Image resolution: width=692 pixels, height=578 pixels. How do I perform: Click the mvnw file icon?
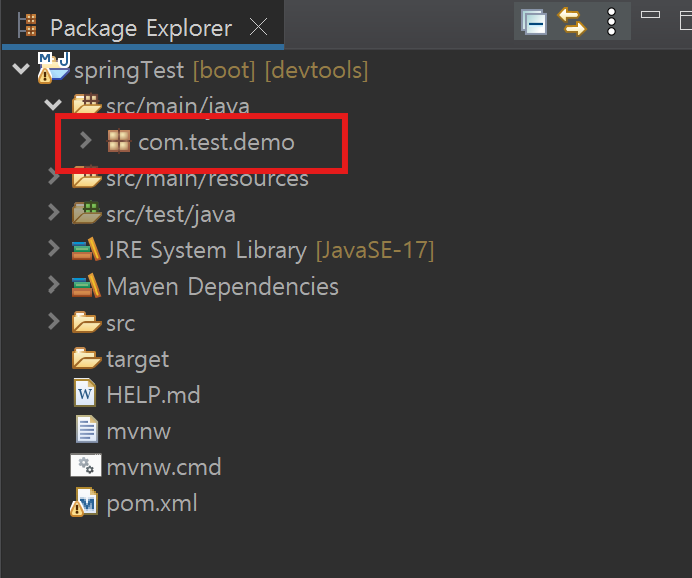click(86, 429)
